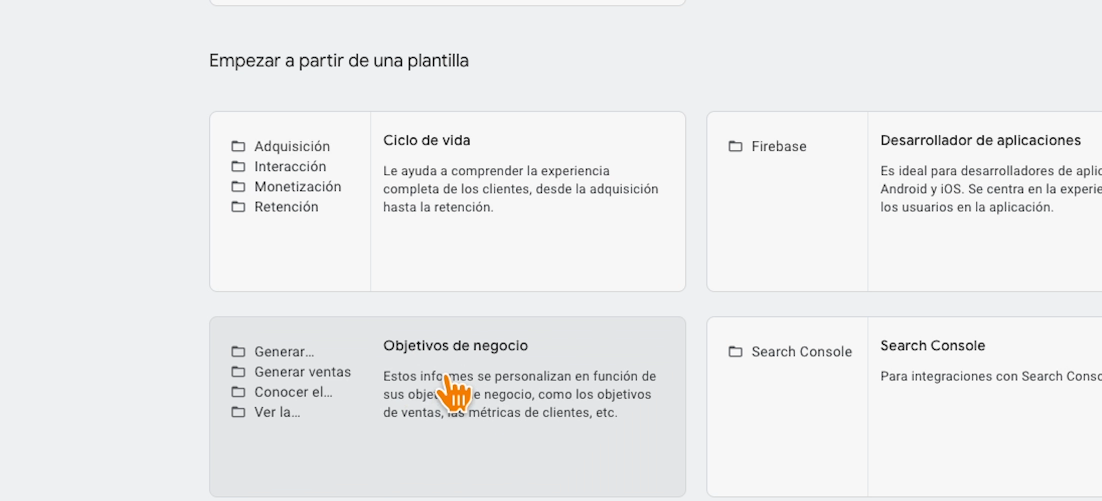The width and height of the screenshot is (1102, 501).
Task: Click the Search Console folder icon
Action: coord(735,352)
